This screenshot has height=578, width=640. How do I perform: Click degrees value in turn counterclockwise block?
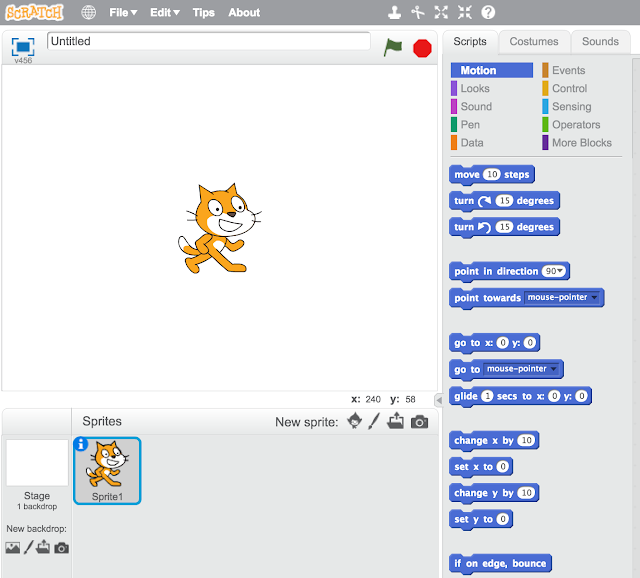(x=504, y=227)
